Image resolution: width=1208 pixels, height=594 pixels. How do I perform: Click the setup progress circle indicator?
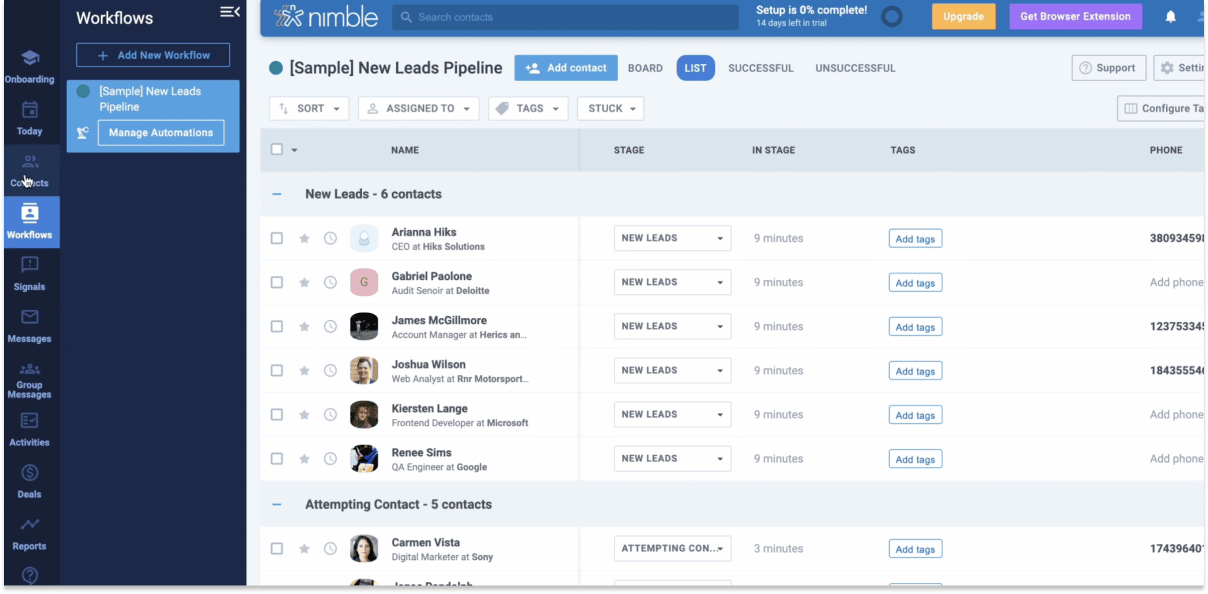point(891,16)
